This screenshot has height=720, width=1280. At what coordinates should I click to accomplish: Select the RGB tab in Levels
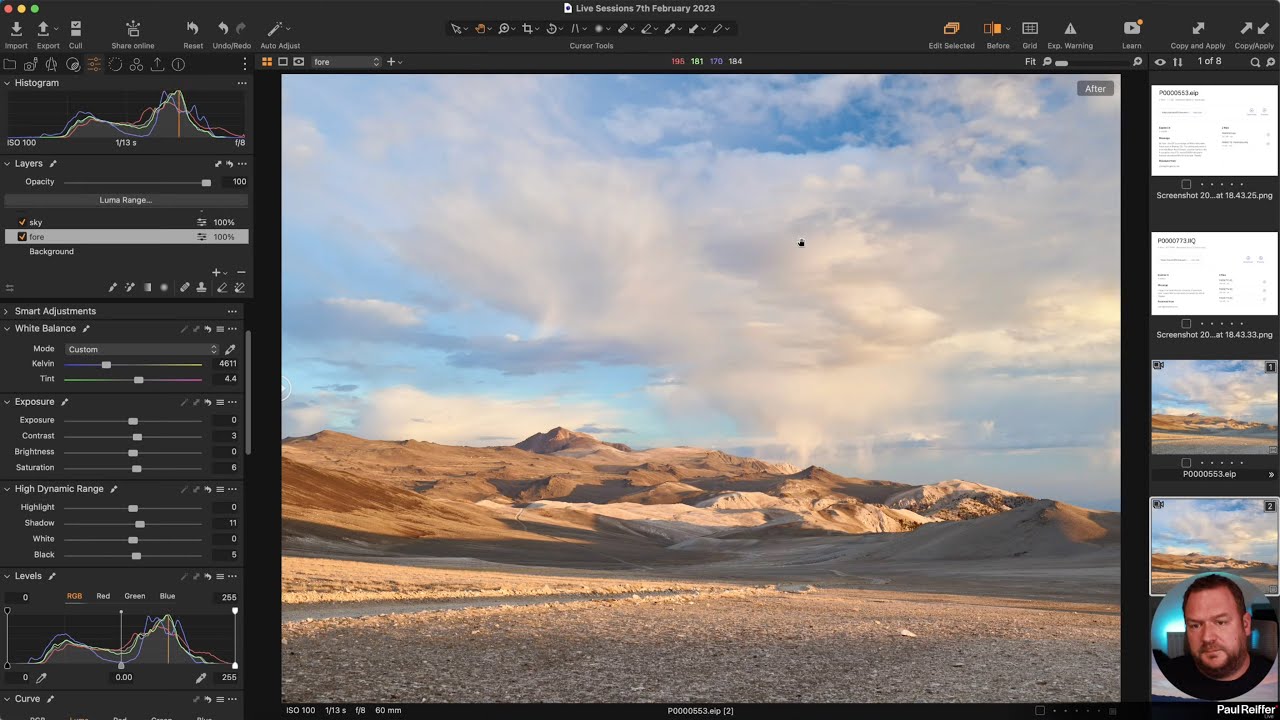point(74,596)
